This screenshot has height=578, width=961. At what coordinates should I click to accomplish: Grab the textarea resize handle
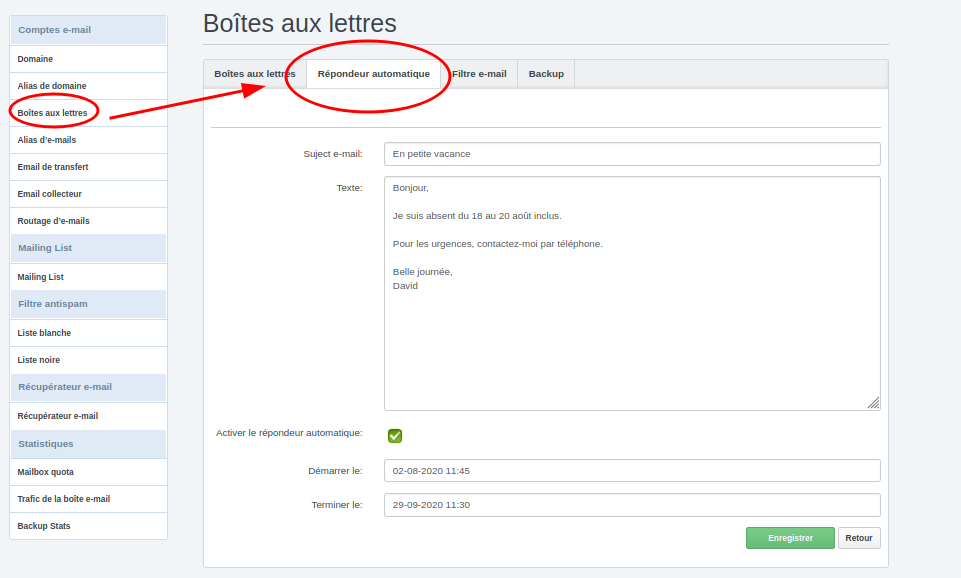pos(873,402)
